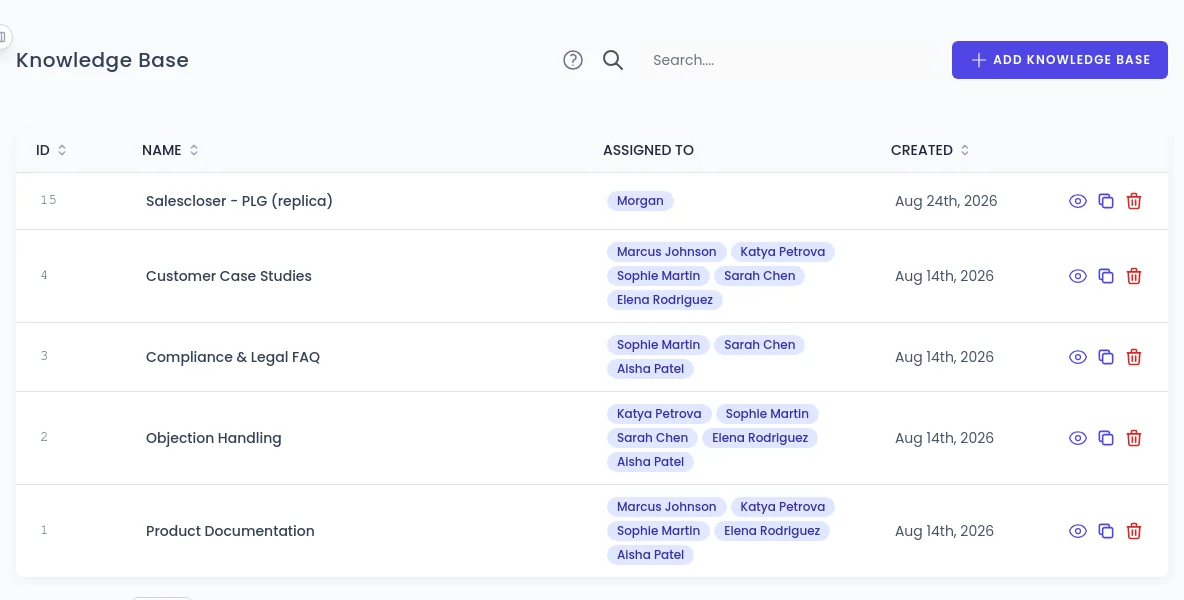The height and width of the screenshot is (600, 1184).
Task: View the Compliance & Legal FAQ entry
Action: point(1078,357)
